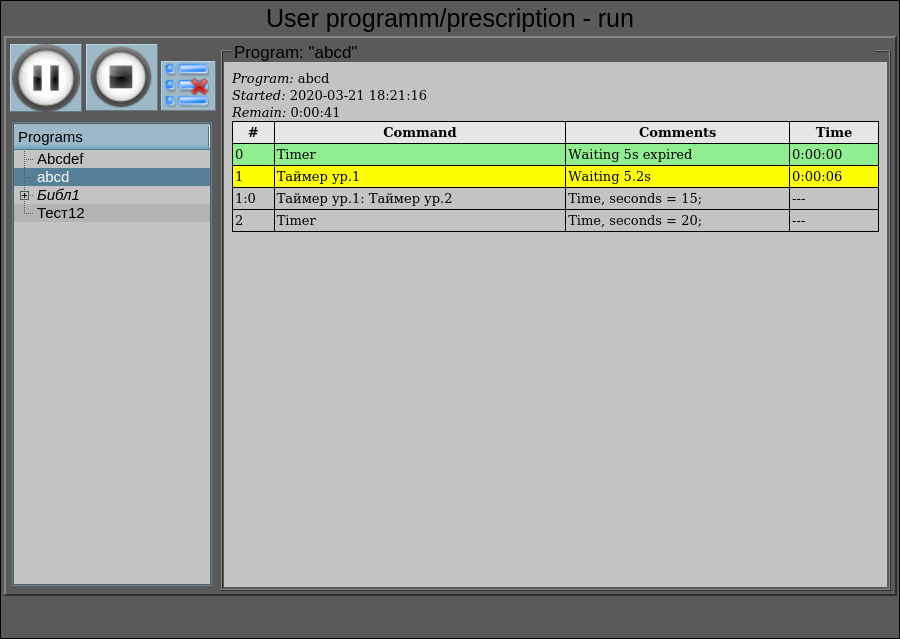
Task: Expand the Библ1 tree node
Action: coord(25,195)
